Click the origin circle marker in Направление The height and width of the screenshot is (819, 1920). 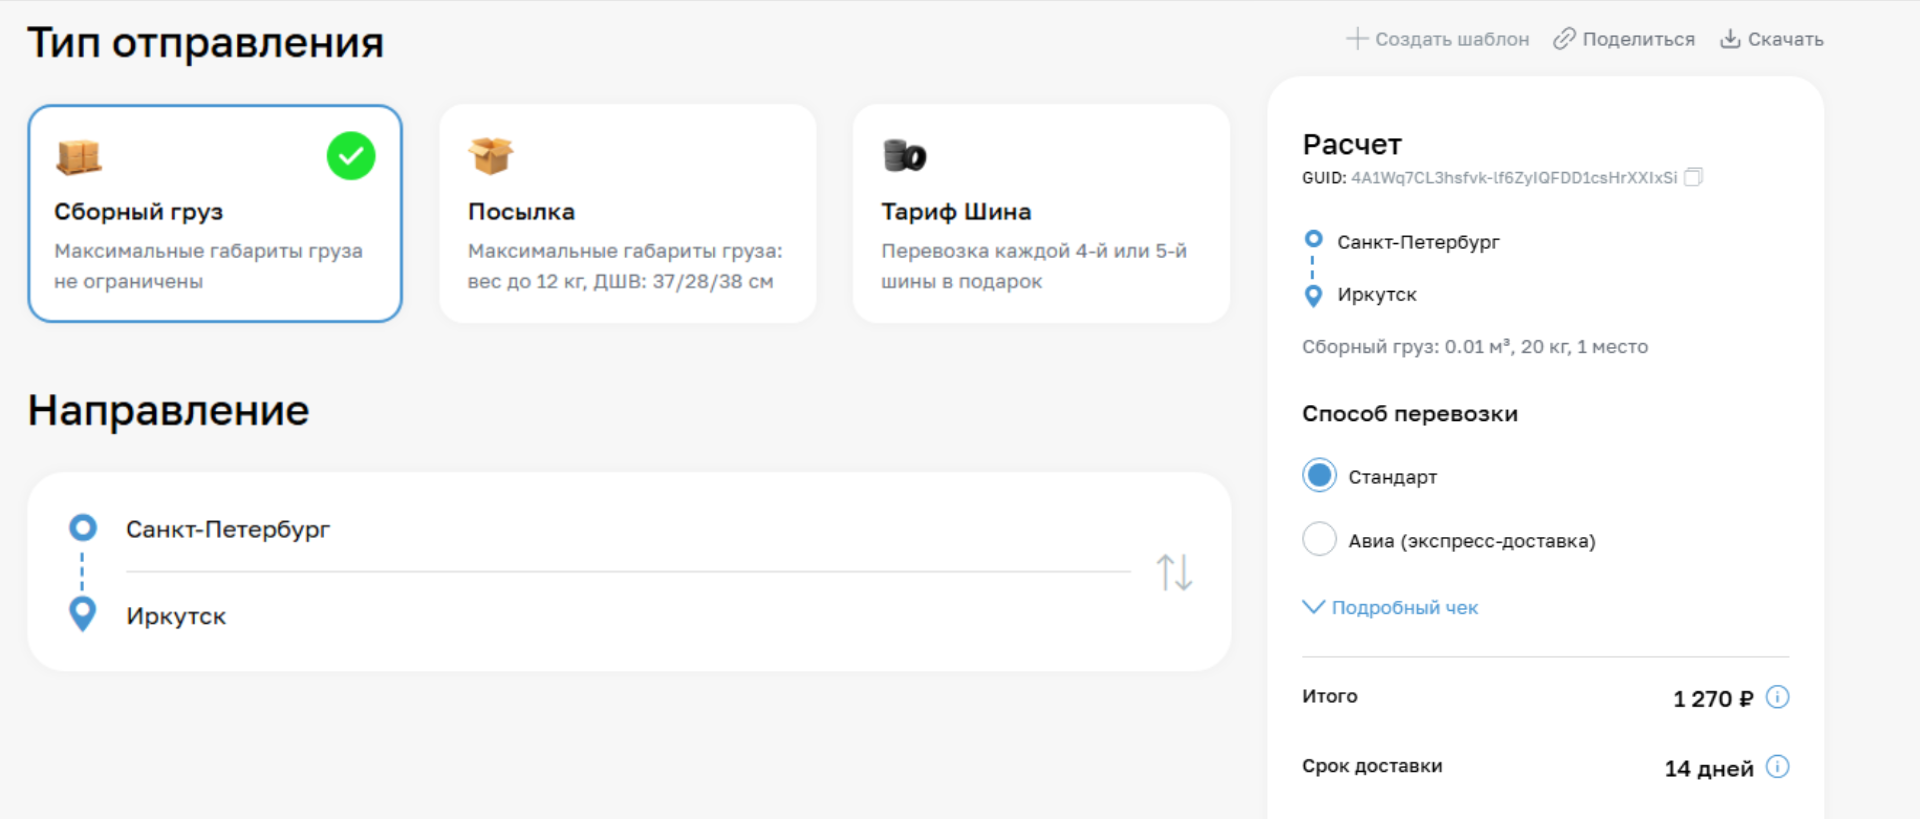[x=83, y=527]
